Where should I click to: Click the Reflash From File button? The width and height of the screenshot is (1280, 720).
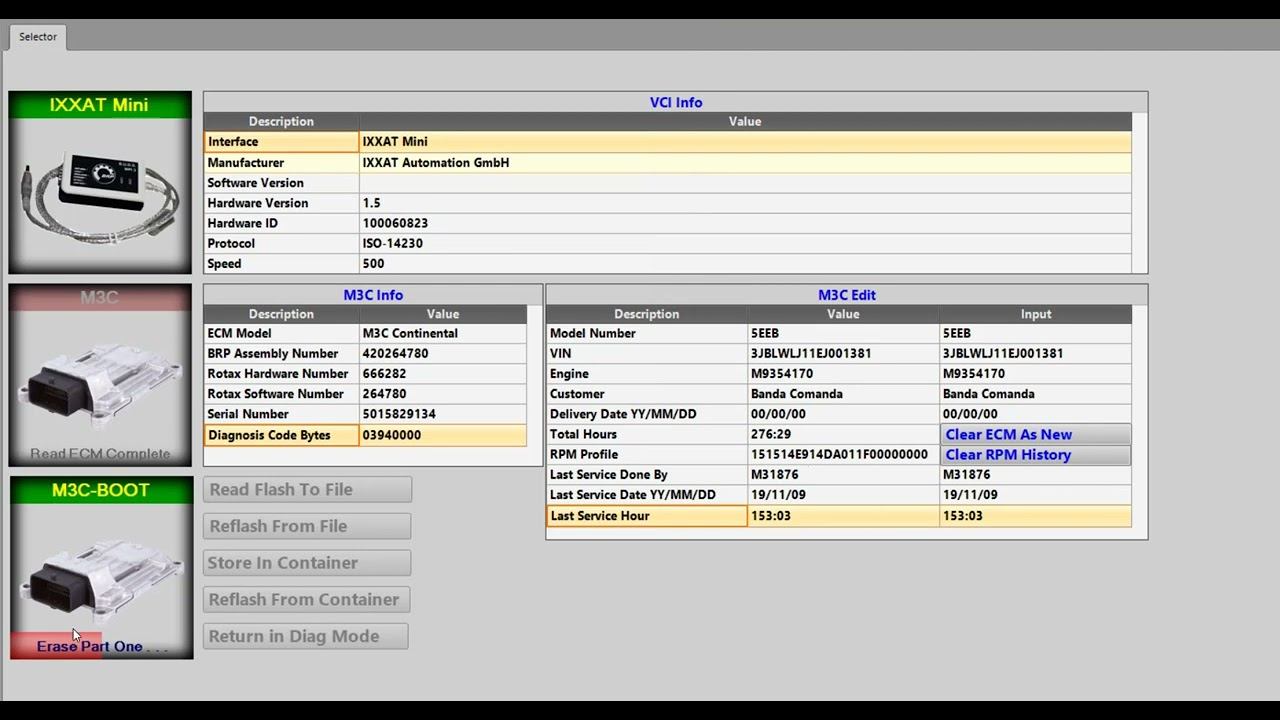point(307,526)
